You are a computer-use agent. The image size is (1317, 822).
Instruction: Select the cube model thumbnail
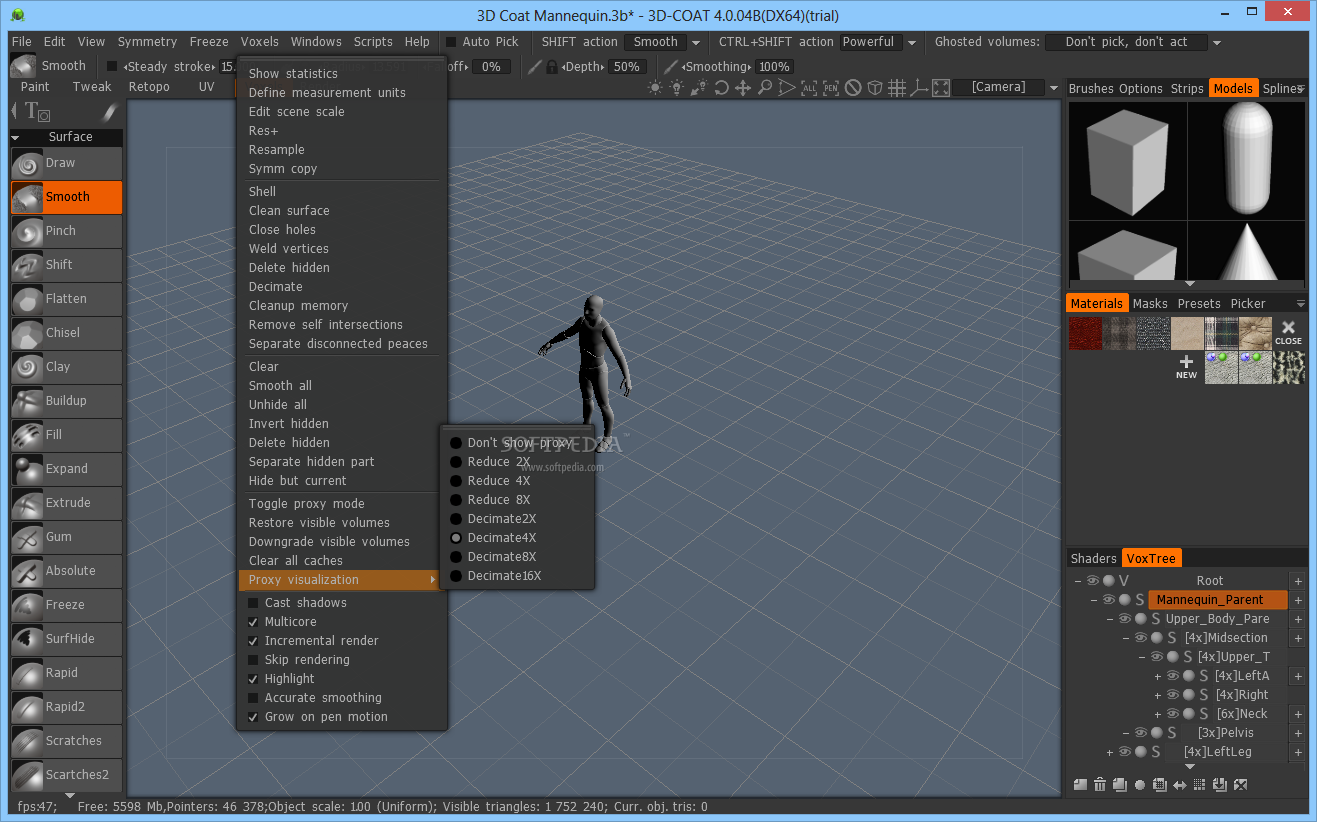(x=1127, y=161)
